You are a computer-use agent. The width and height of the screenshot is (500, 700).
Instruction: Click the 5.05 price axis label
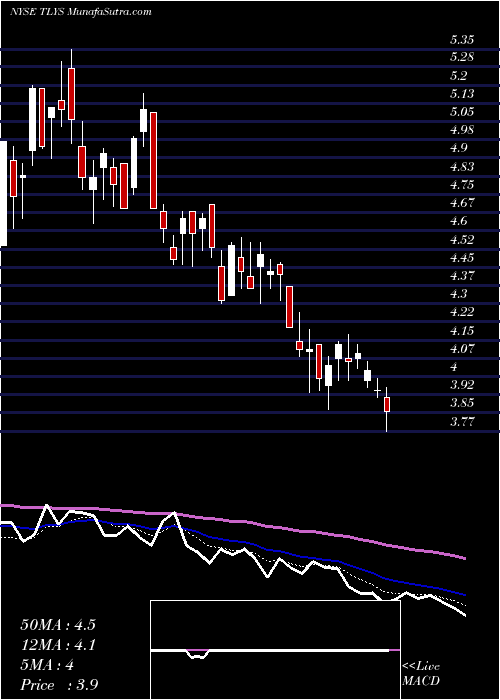pyautogui.click(x=462, y=112)
